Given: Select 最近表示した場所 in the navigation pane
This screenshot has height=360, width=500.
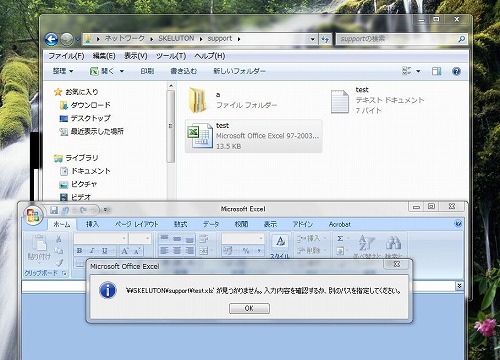Looking at the screenshot, I should [x=92, y=131].
